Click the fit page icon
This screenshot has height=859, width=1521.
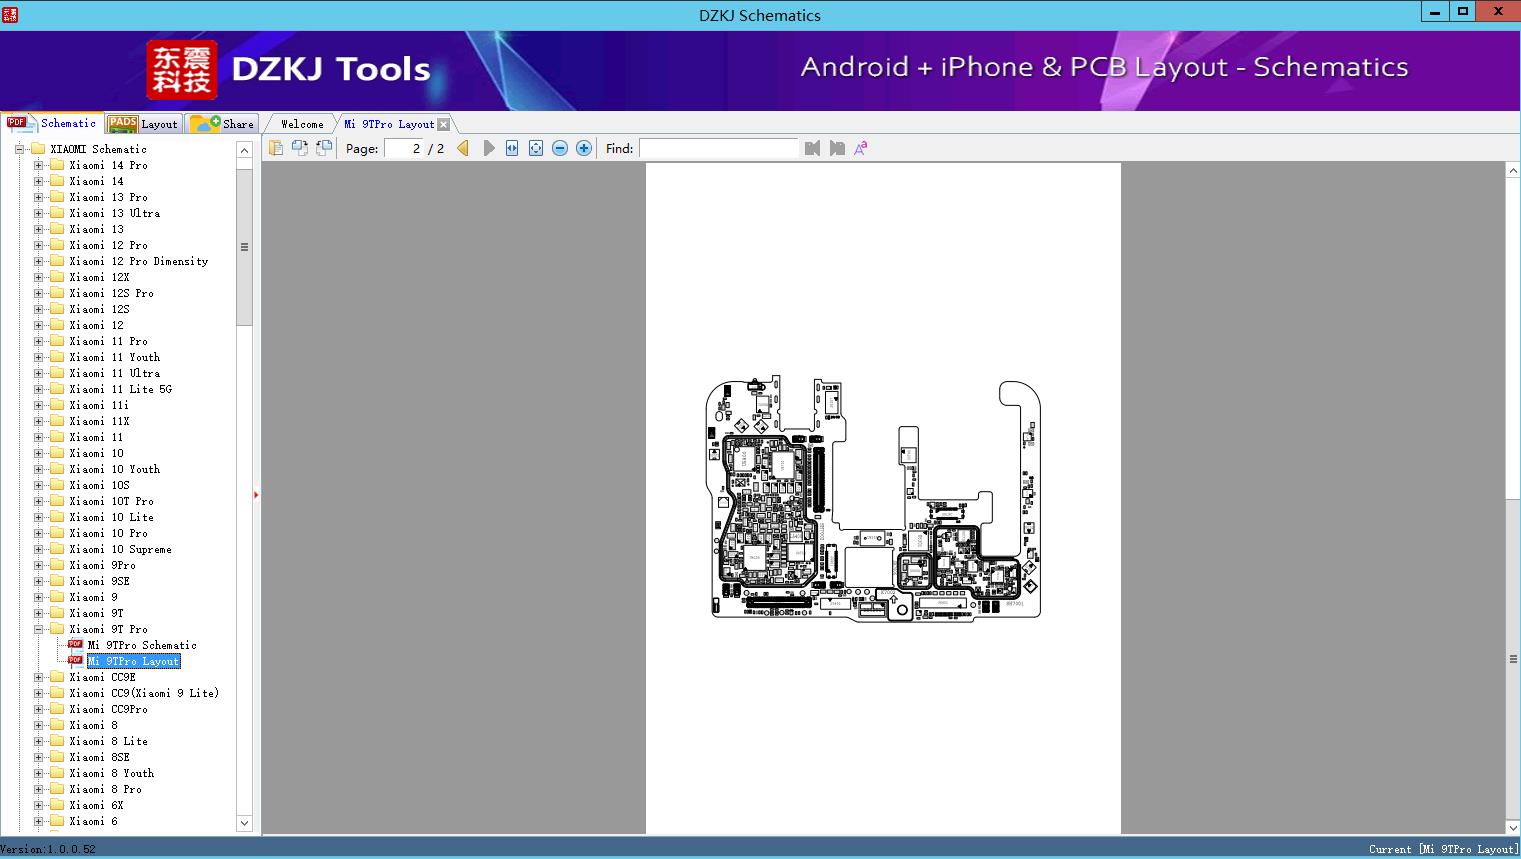click(536, 148)
